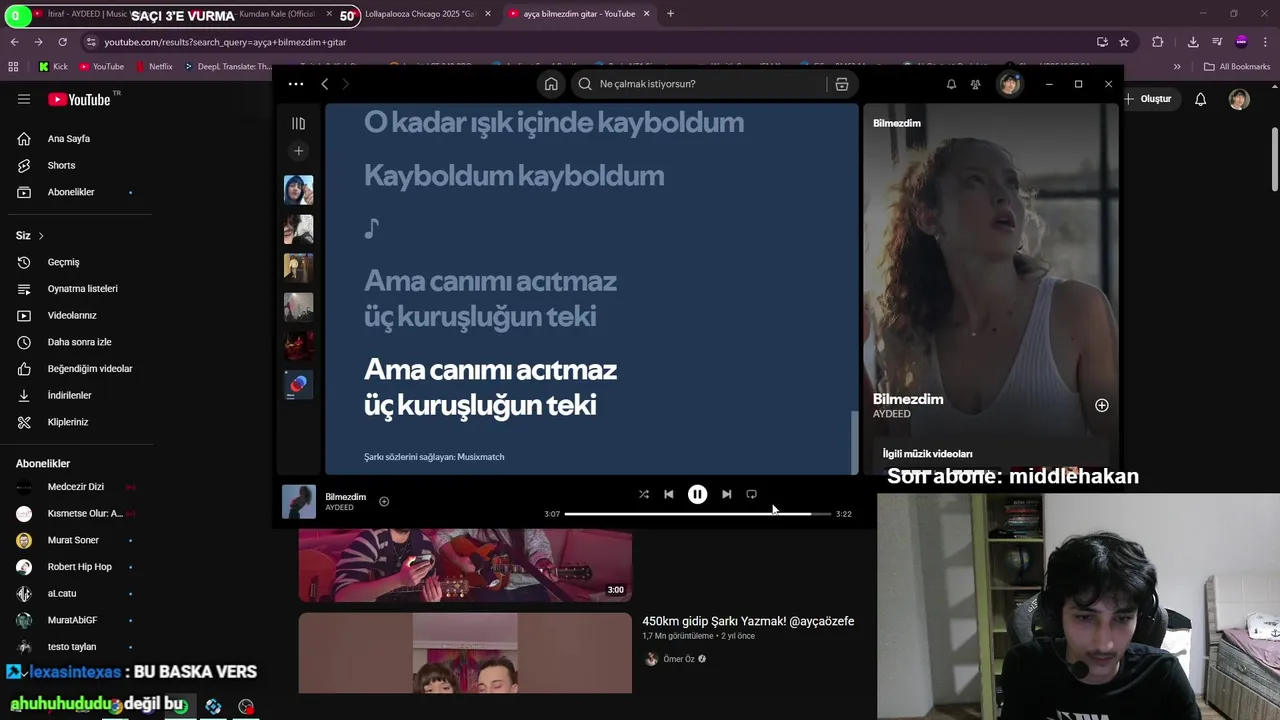Open Spotify notifications bell
Viewport: 1280px width, 720px height.
click(x=951, y=84)
